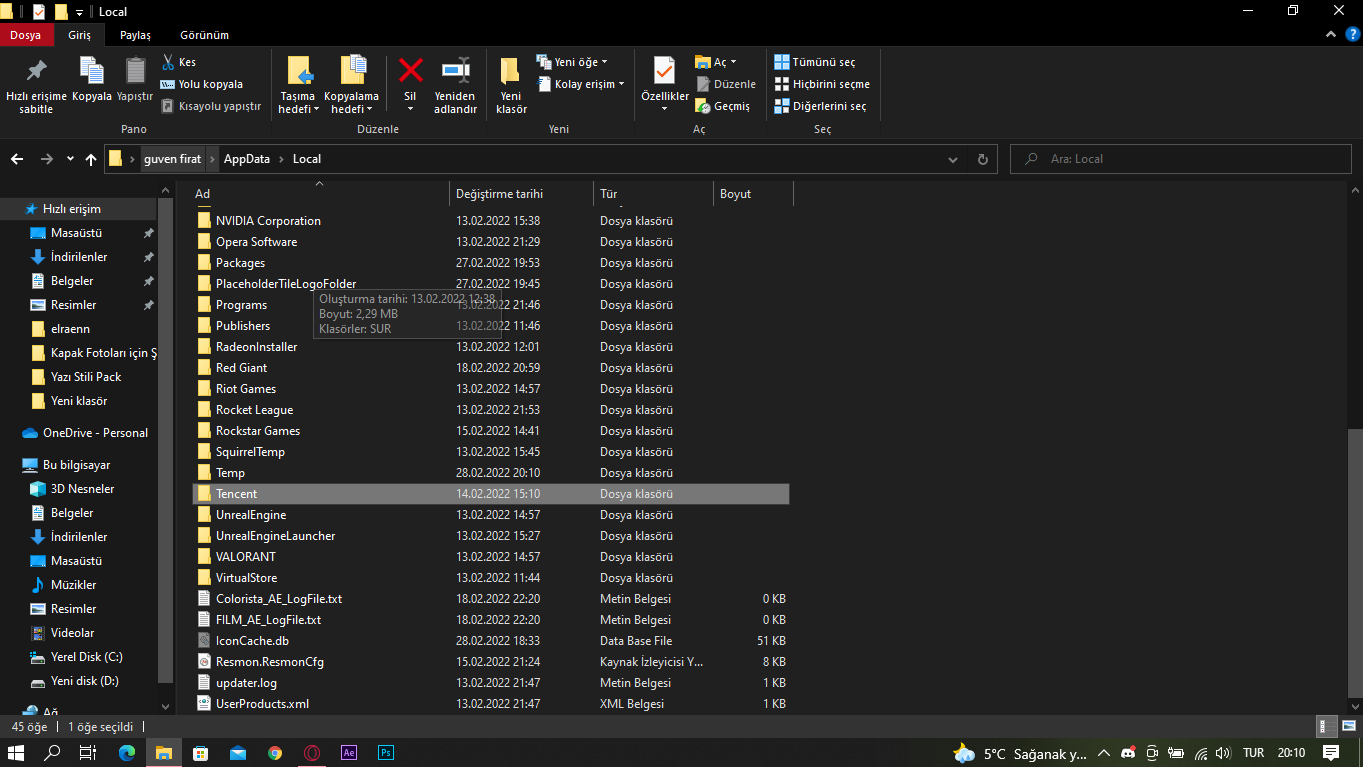Screen dimensions: 1363x767
Task: Click Yolu kopyala in ribbon
Action: [x=201, y=84]
